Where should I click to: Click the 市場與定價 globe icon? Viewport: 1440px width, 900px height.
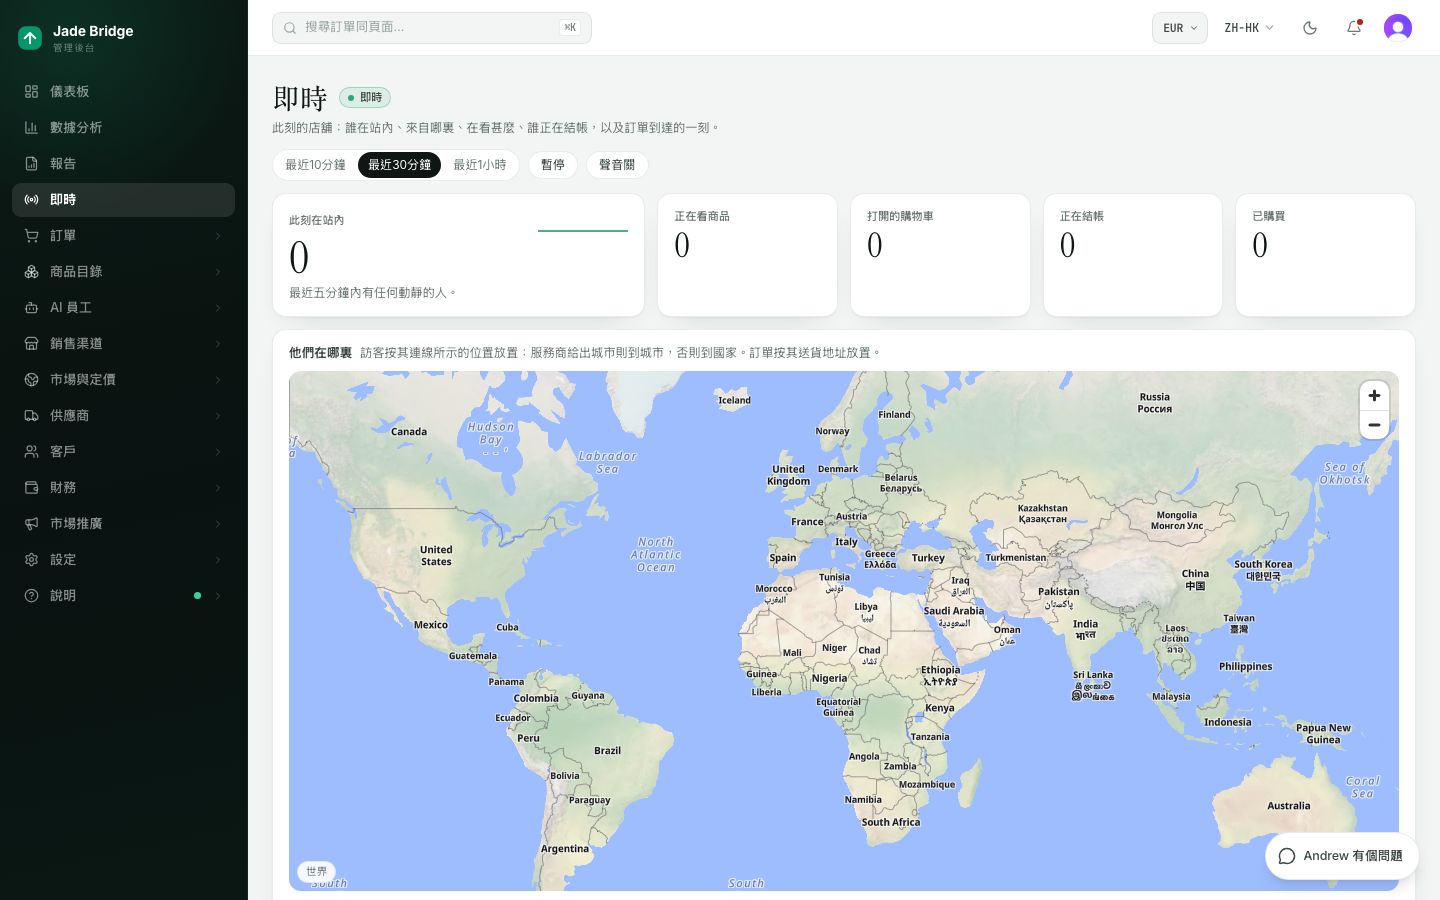[x=32, y=380]
